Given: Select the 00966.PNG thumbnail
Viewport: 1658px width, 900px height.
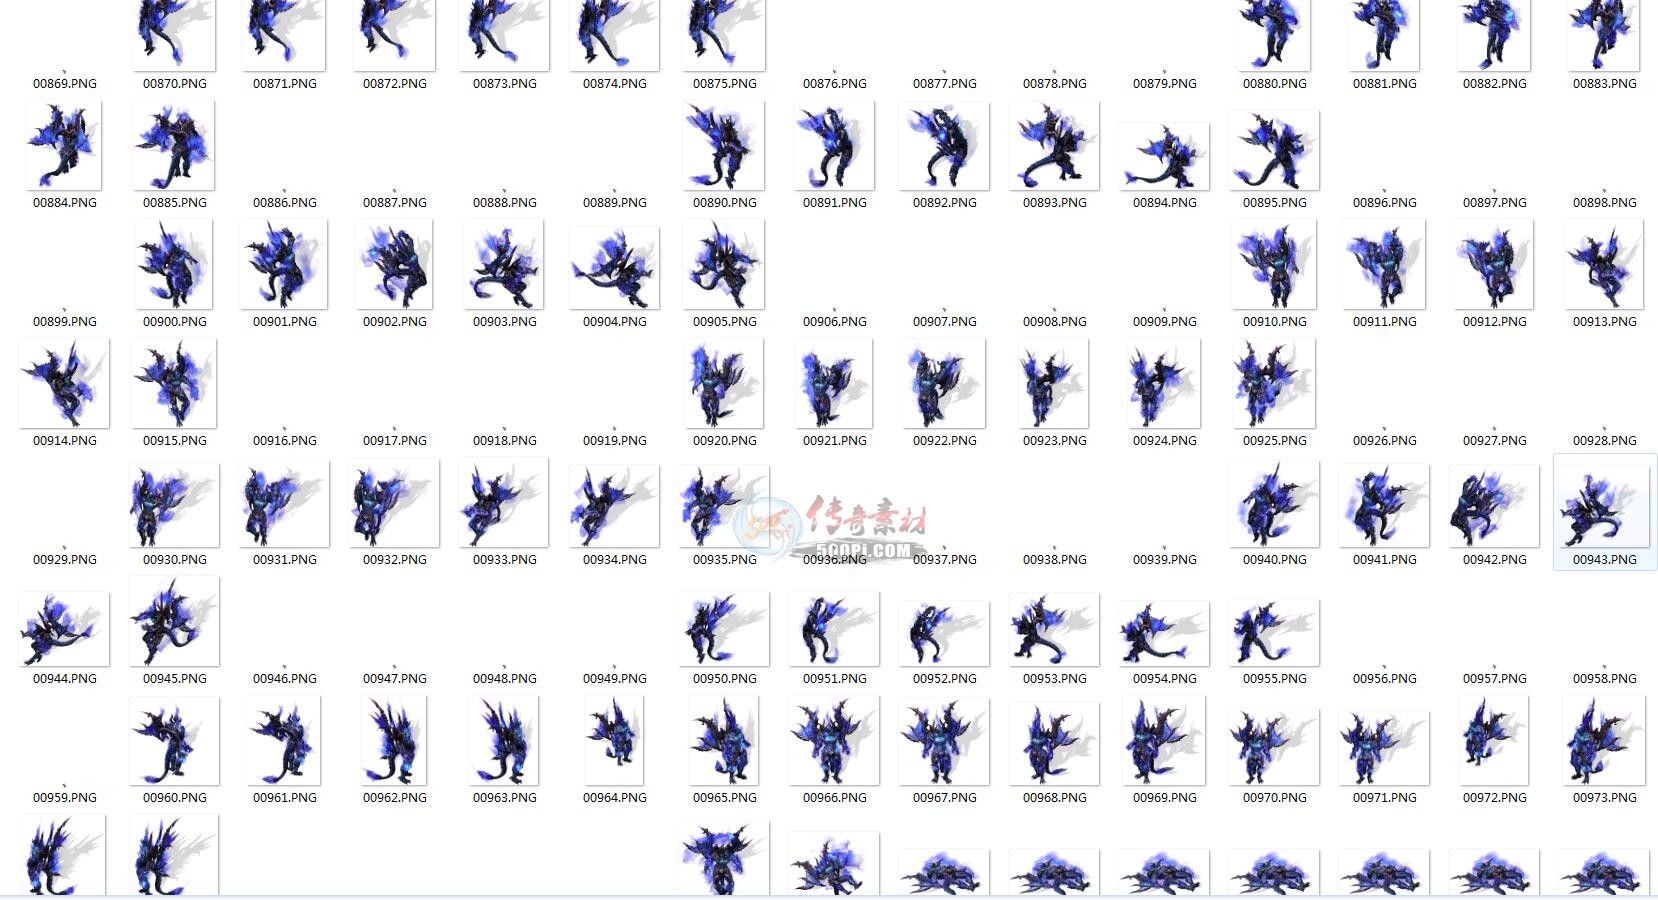Looking at the screenshot, I should pos(834,742).
